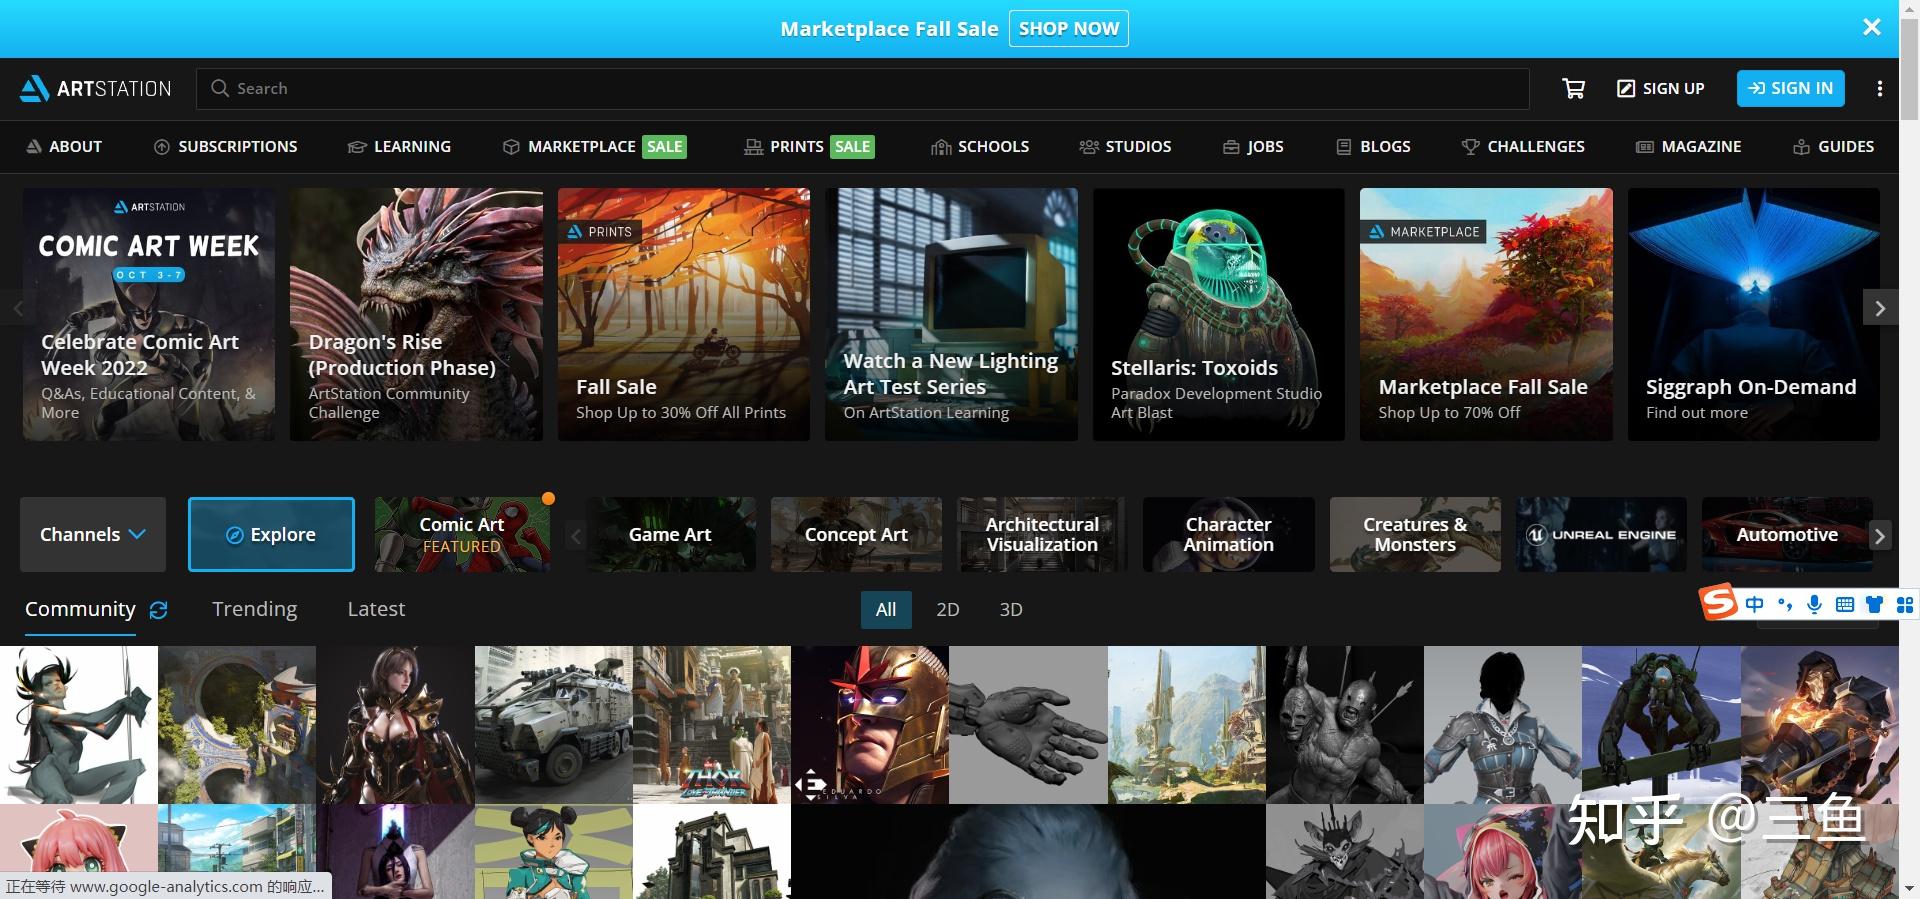The image size is (1920, 899).
Task: Click the refresh icon beside Community
Action: tap(158, 610)
